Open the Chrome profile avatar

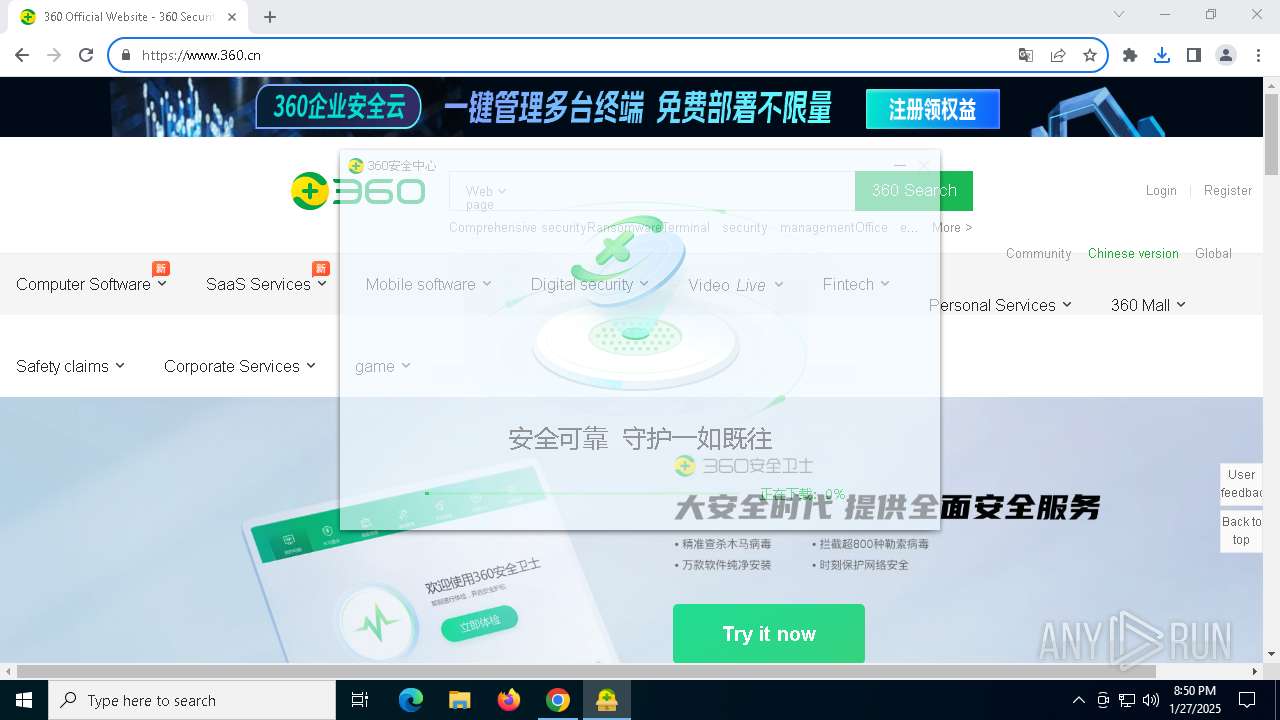[x=1226, y=55]
